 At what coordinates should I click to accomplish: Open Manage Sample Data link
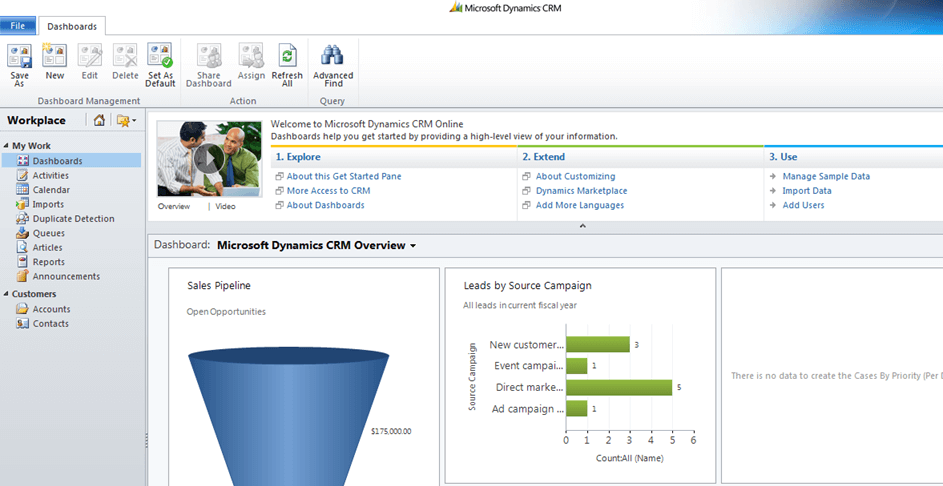[826, 176]
